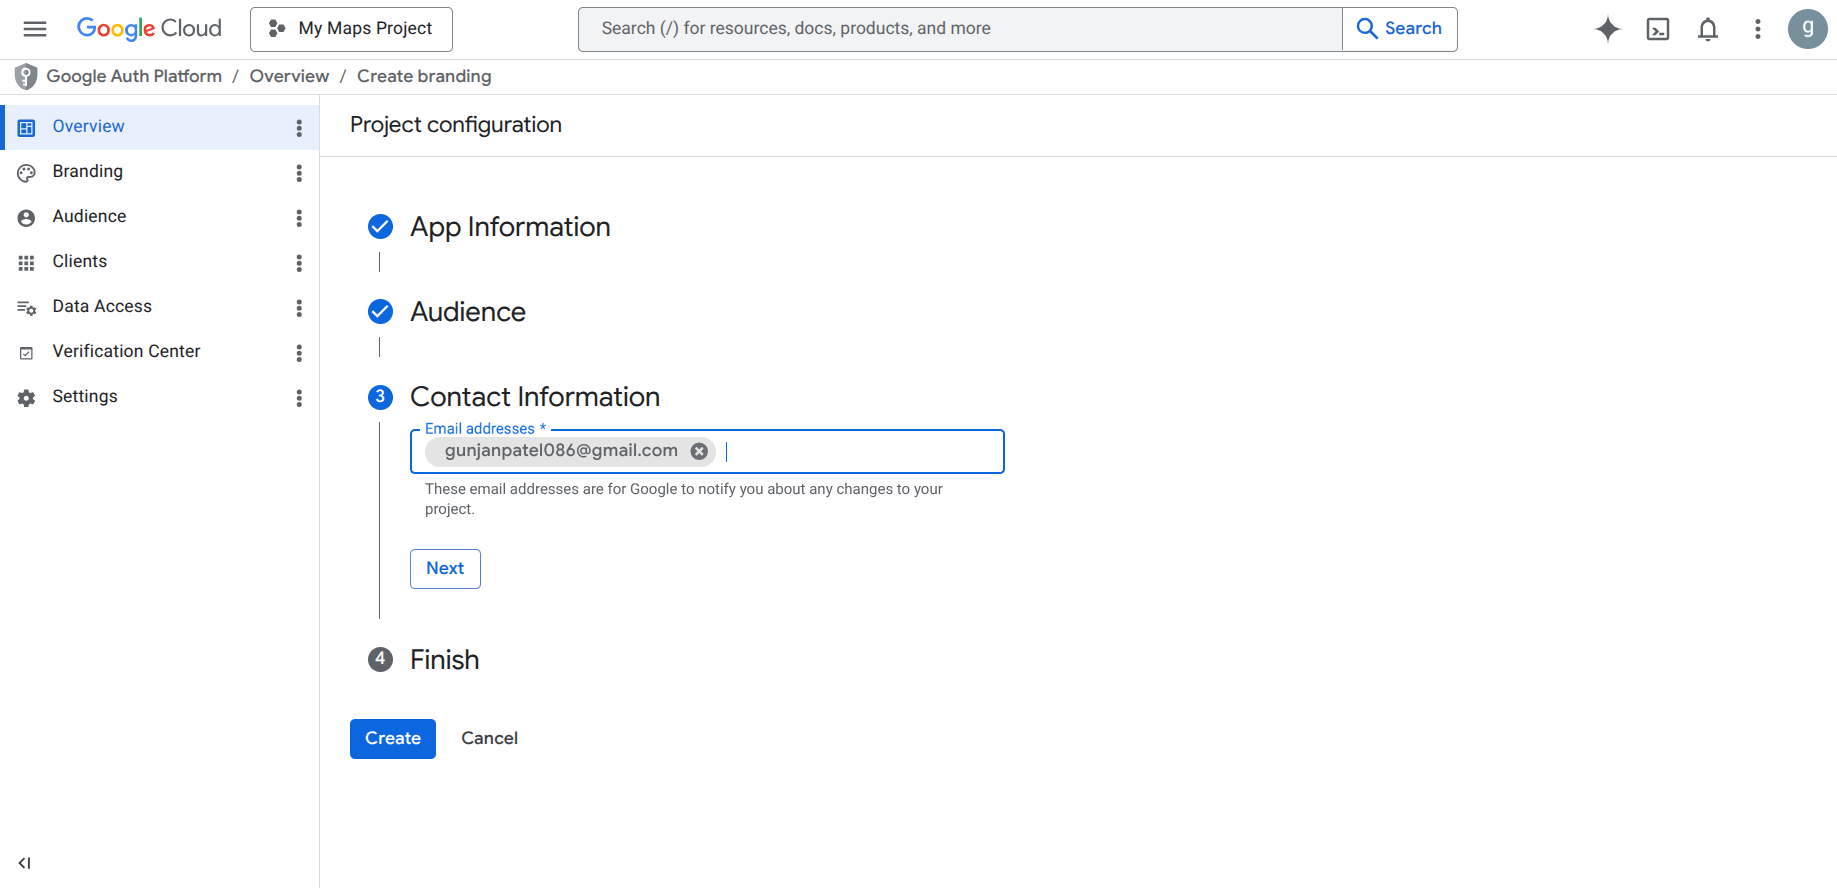
Task: Select Audience in the sidebar
Action: point(160,217)
